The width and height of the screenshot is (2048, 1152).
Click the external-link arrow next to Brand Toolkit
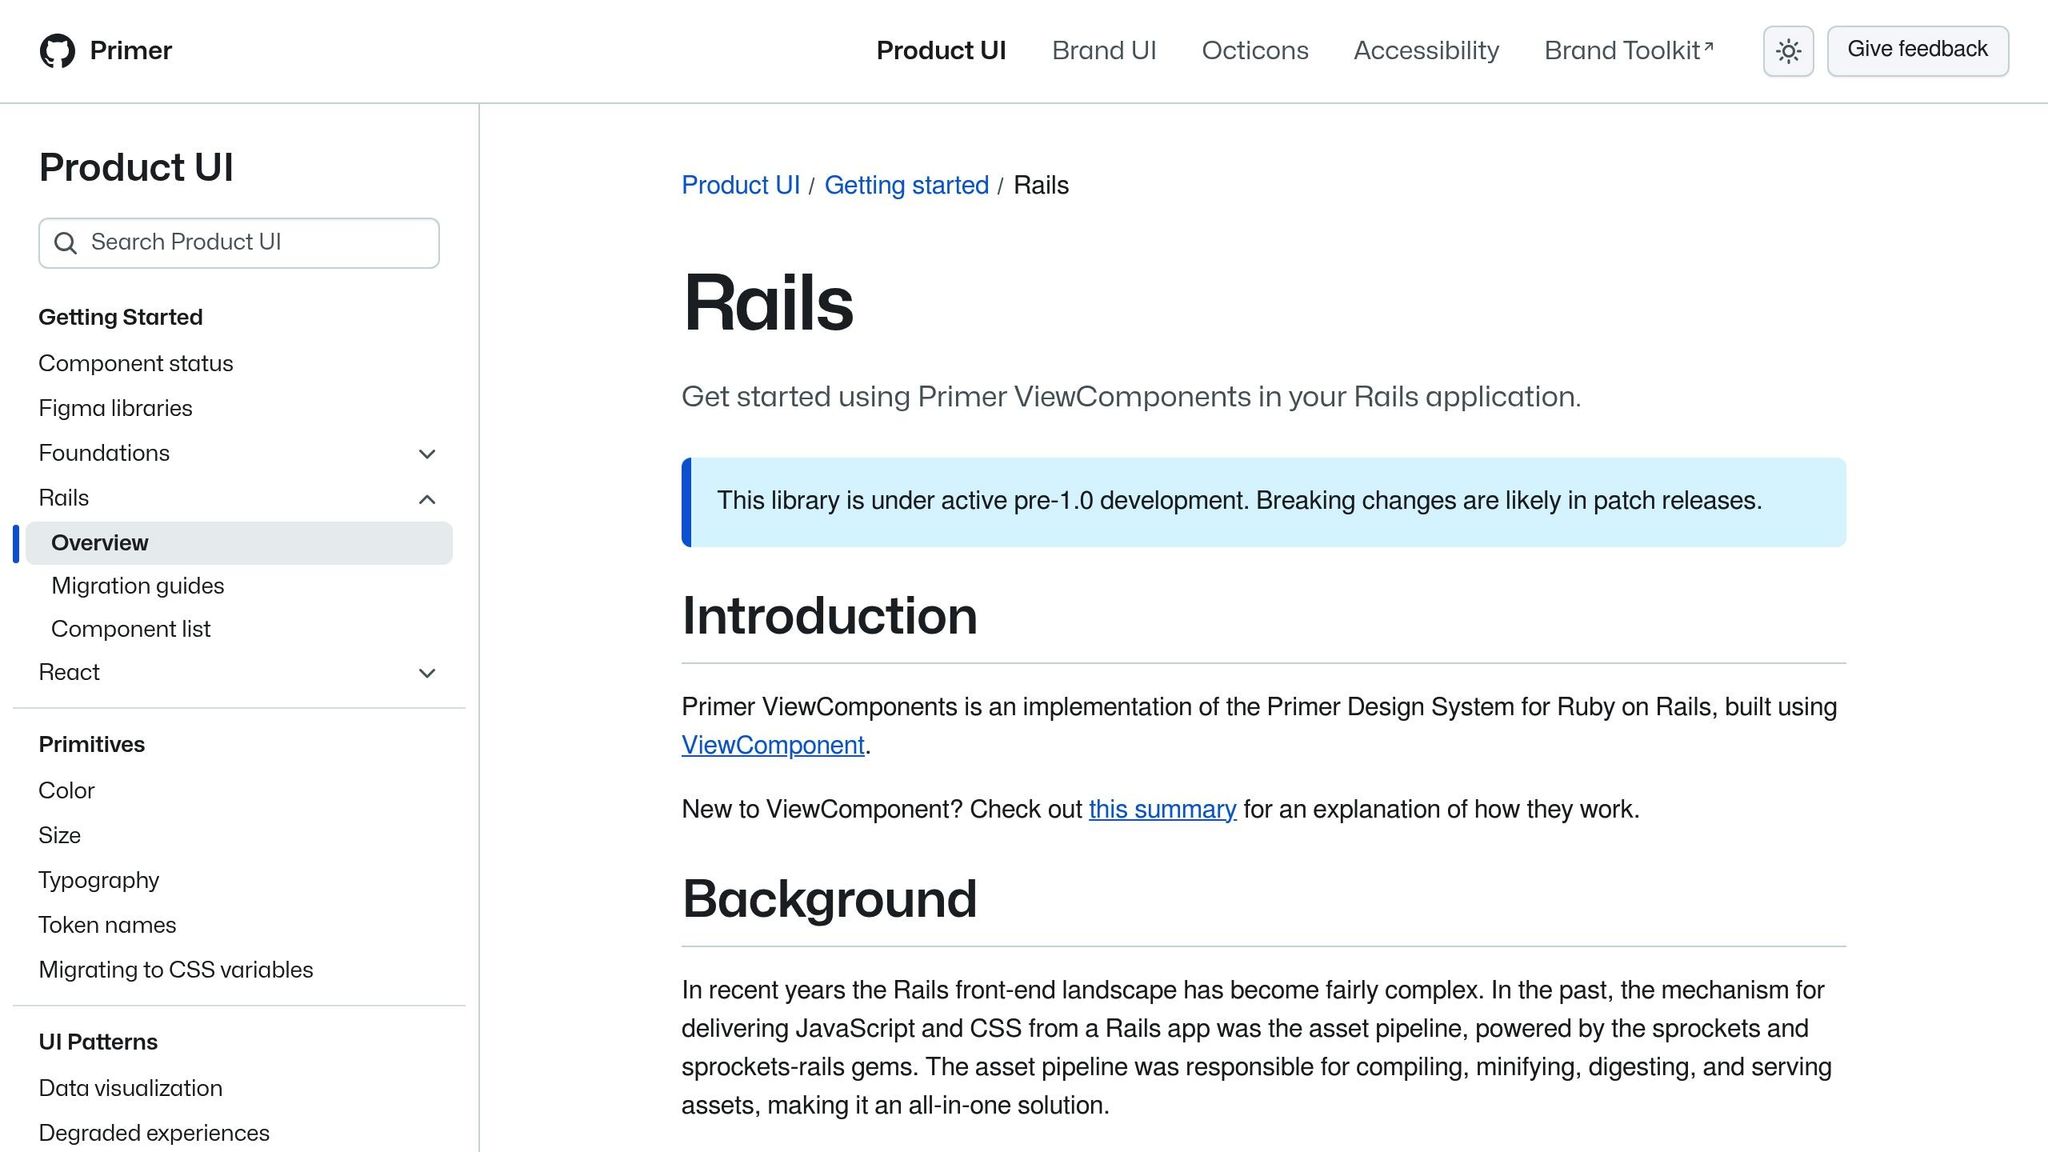click(x=1707, y=44)
